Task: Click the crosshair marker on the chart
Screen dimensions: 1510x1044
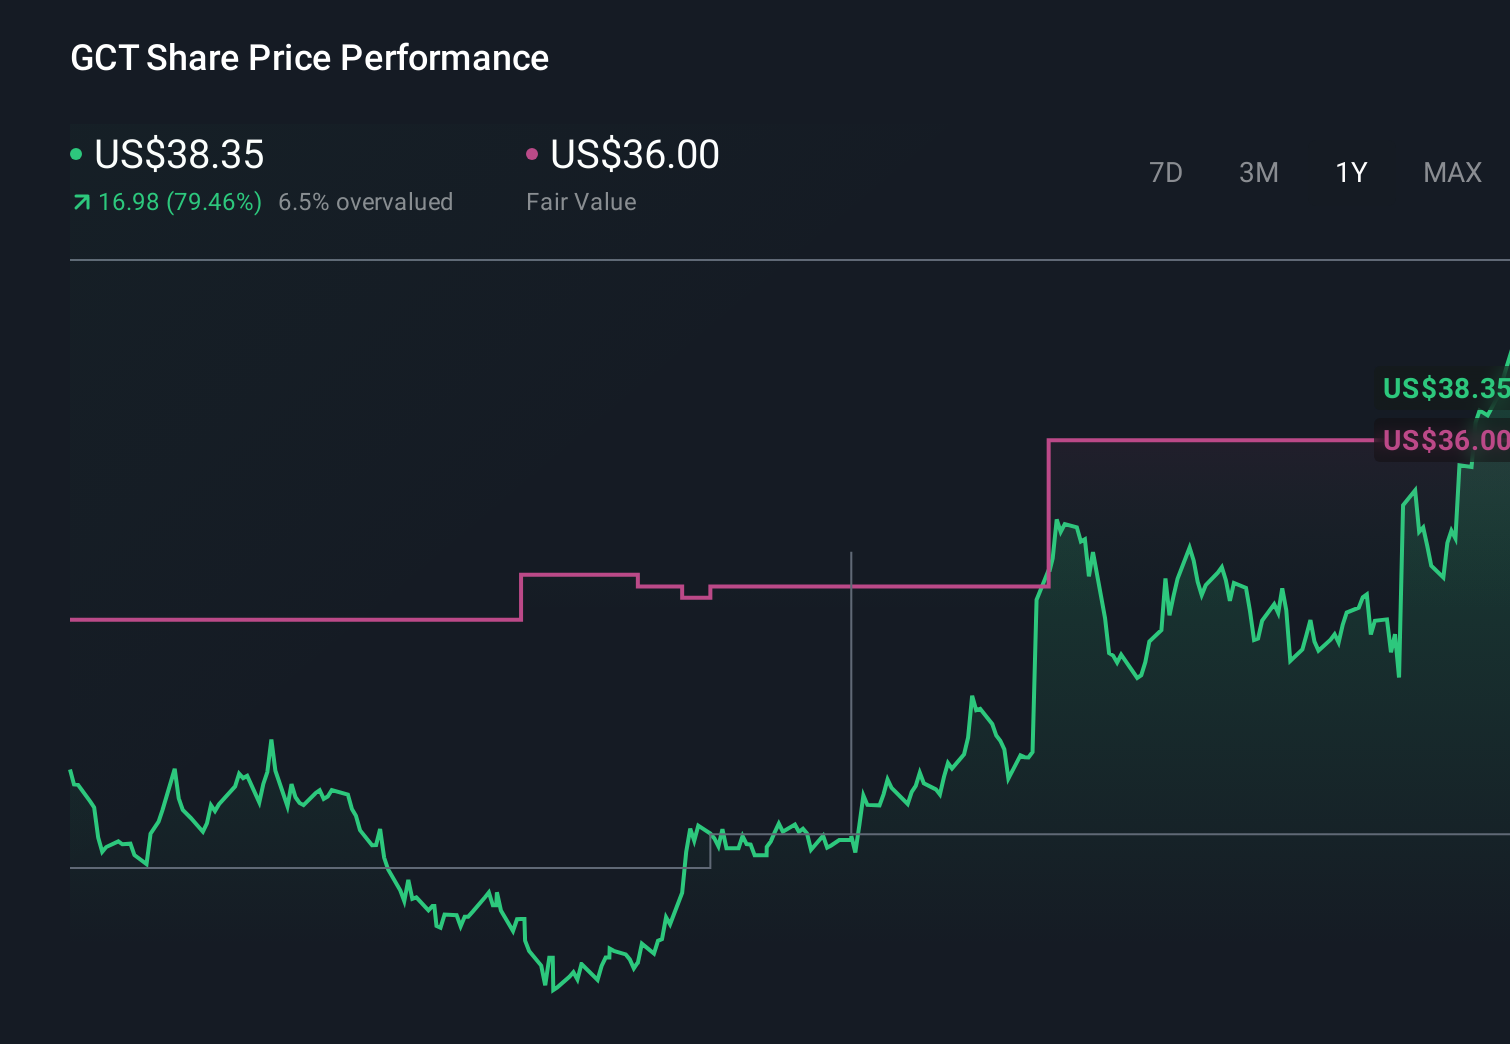Action: click(852, 836)
